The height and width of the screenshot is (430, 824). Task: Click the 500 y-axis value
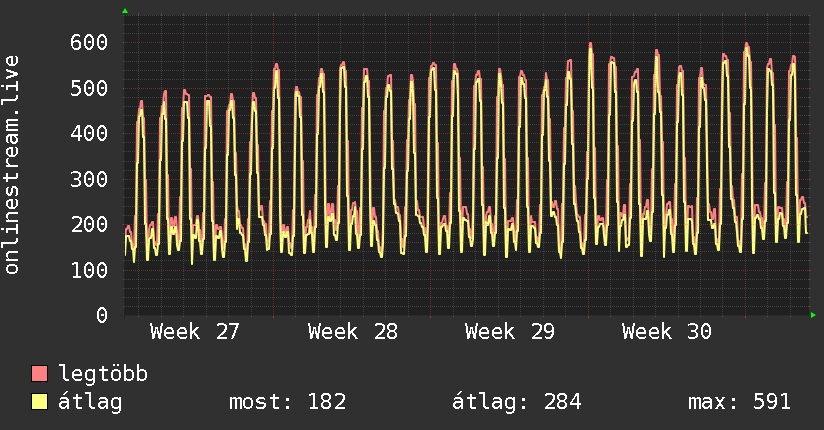click(x=89, y=88)
